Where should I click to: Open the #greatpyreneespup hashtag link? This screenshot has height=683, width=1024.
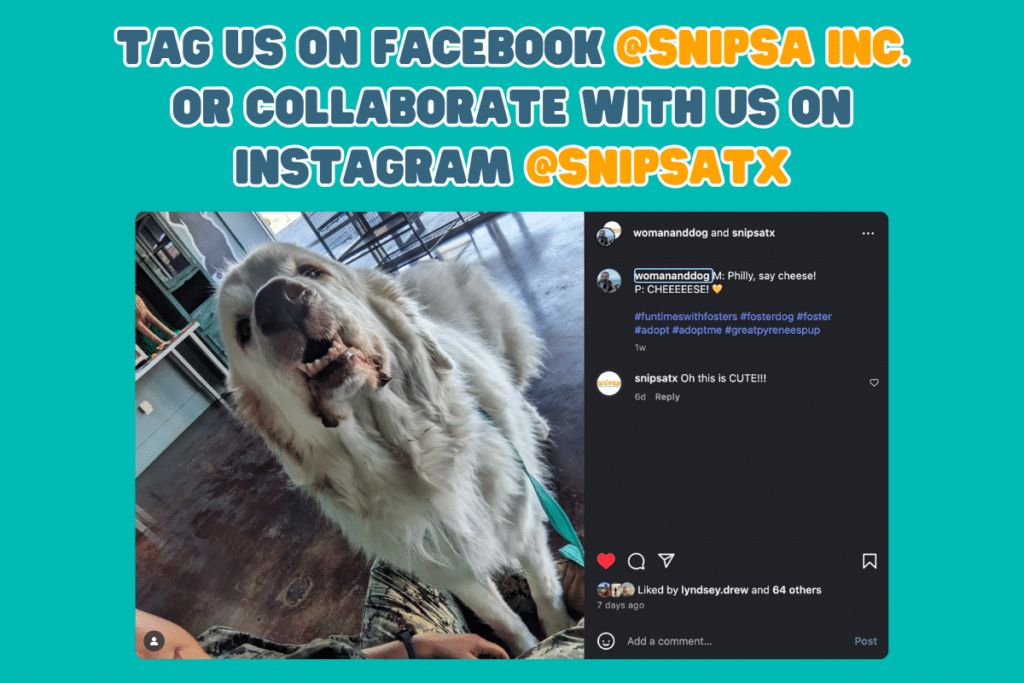coord(772,330)
